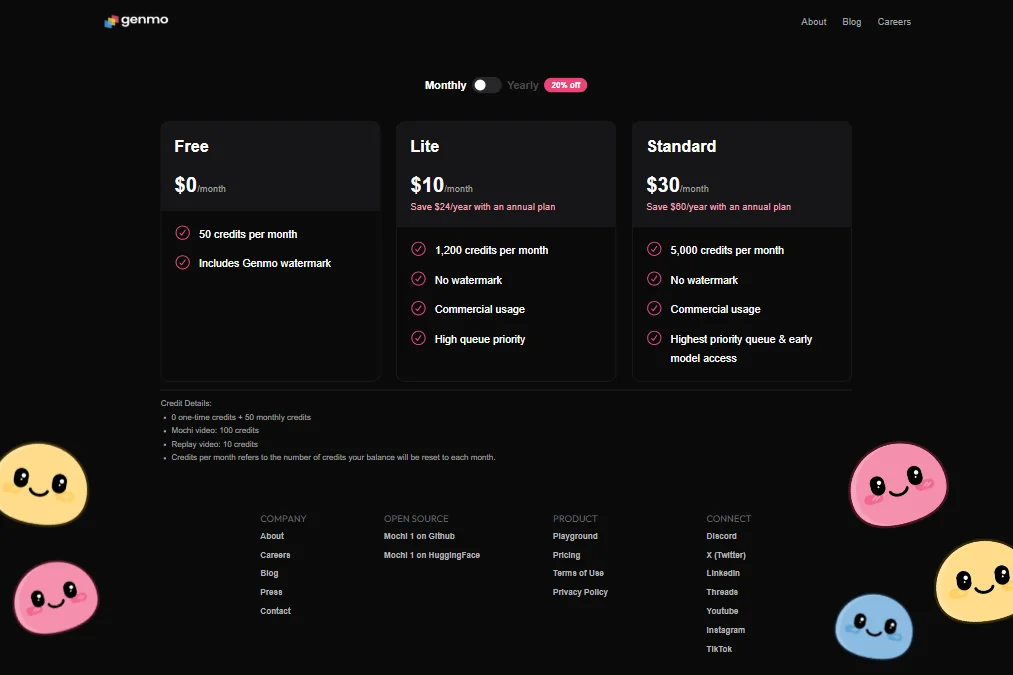
Task: Open the footer Press link
Action: (271, 592)
